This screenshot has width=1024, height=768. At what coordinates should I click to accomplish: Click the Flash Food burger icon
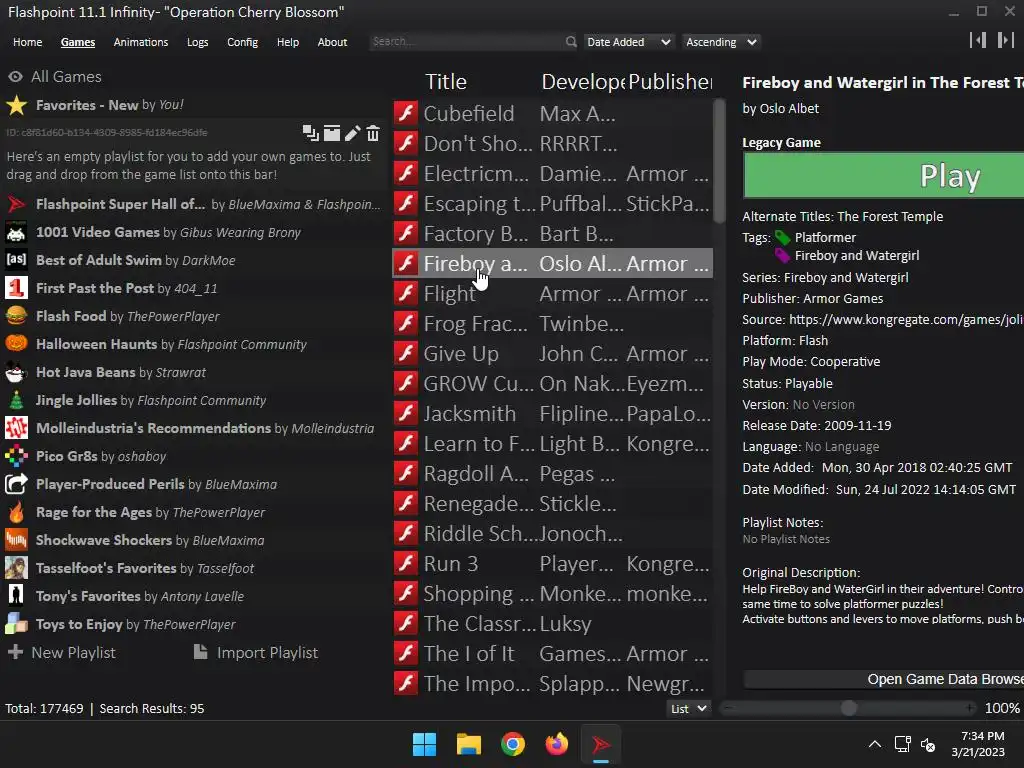coord(16,316)
